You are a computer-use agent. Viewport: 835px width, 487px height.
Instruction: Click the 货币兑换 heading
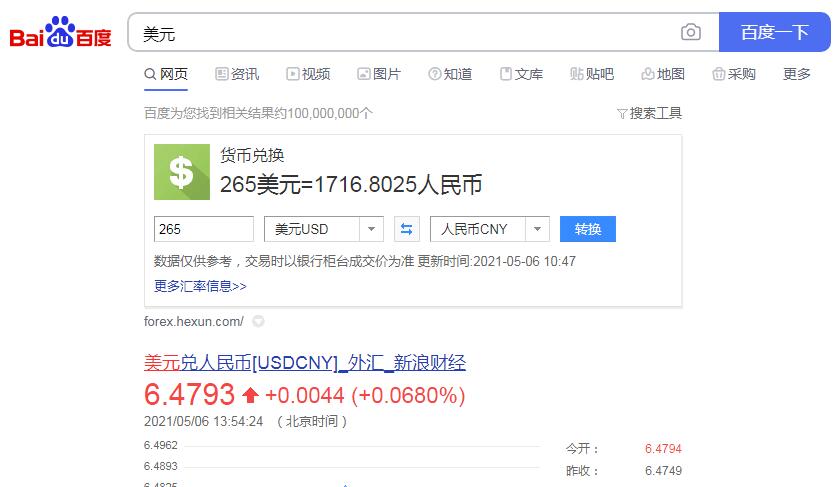pos(252,155)
